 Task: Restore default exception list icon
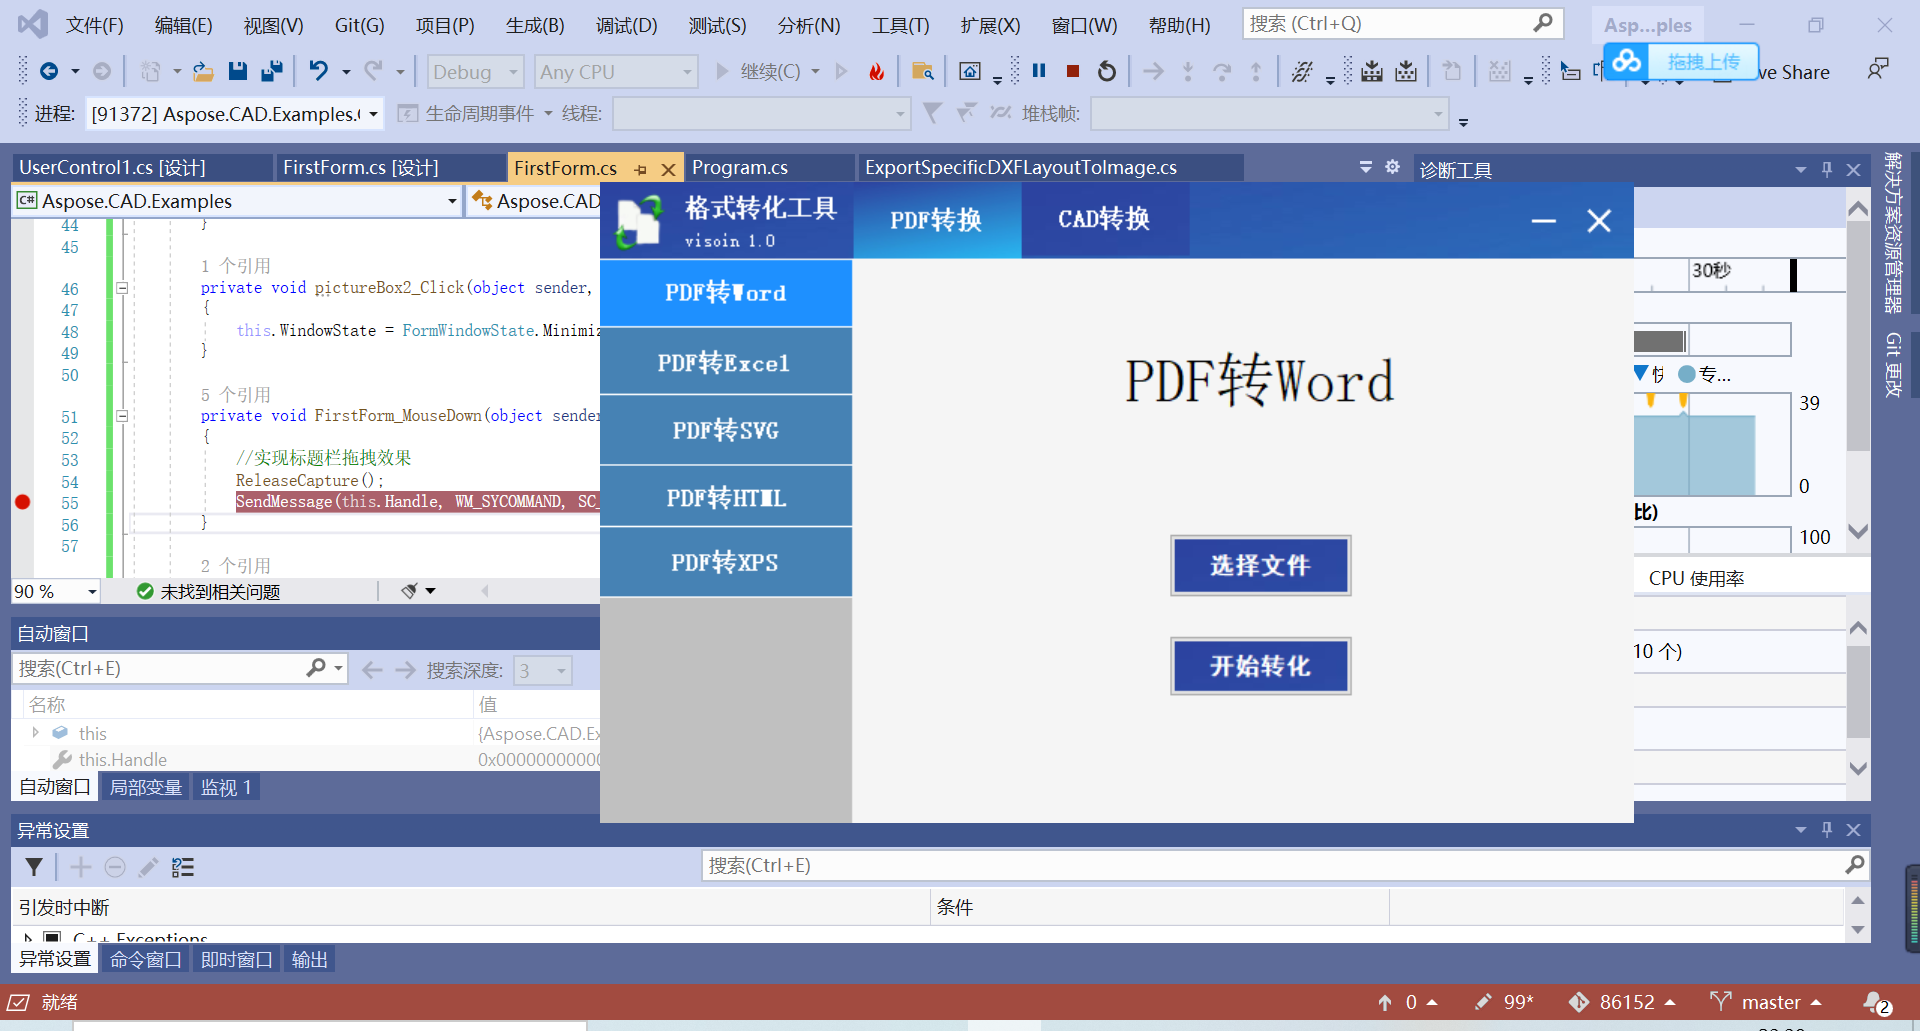(183, 867)
